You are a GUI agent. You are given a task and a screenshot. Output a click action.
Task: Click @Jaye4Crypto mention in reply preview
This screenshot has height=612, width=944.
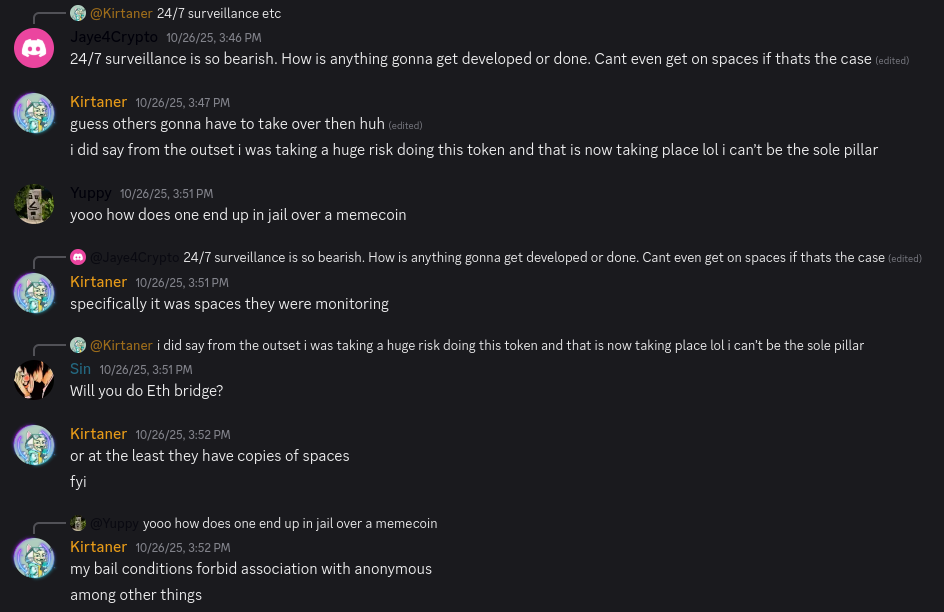tap(135, 257)
